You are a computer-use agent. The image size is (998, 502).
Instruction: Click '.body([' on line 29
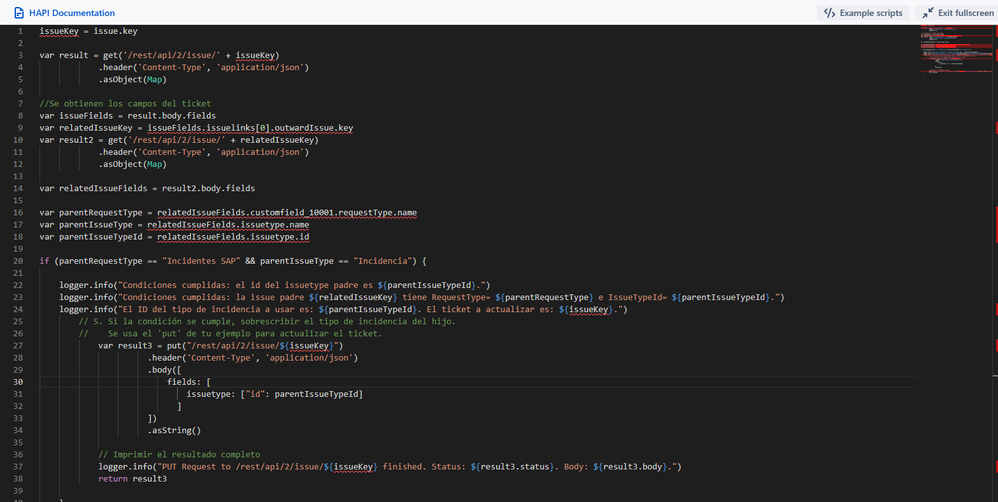[164, 370]
